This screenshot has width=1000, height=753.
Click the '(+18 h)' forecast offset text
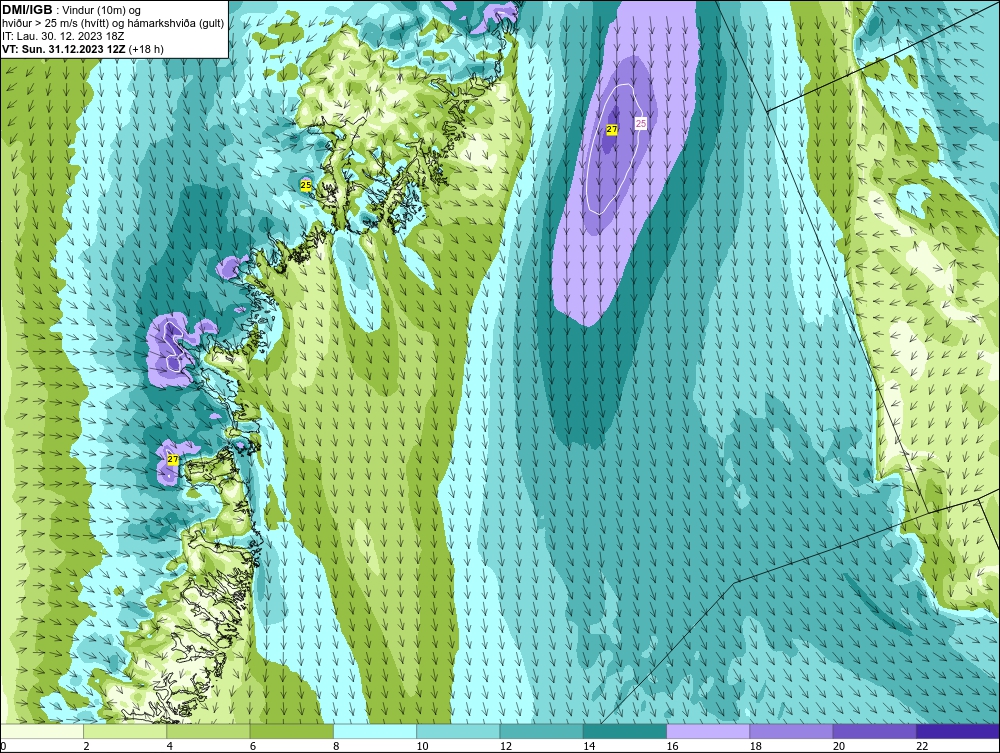pyautogui.click(x=146, y=49)
